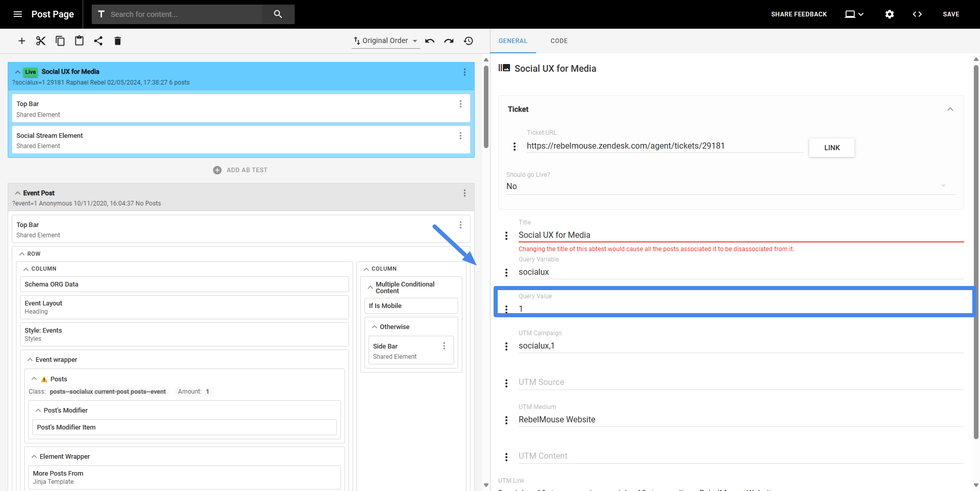Viewport: 980px width, 491px height.
Task: Click the share icon in toolbar
Action: [98, 41]
